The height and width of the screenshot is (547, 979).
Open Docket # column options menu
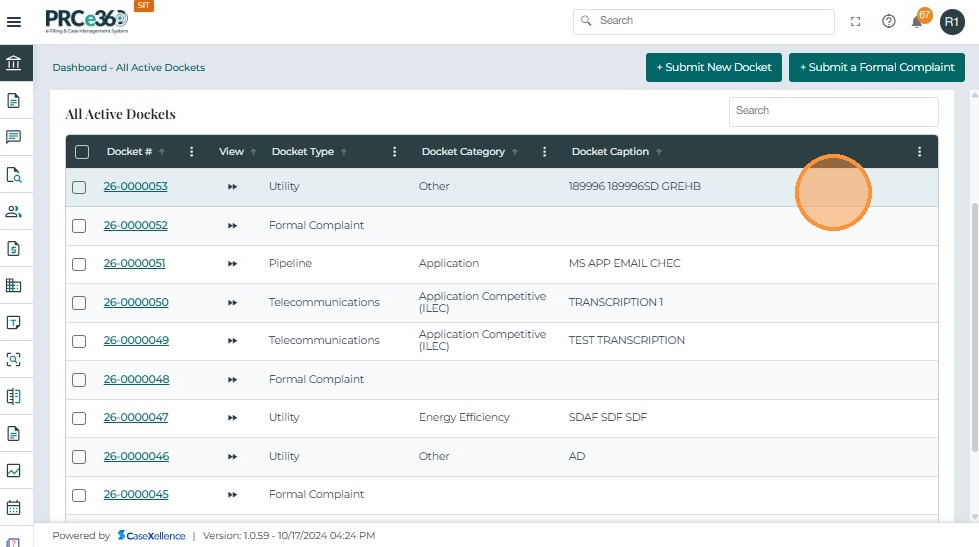192,152
